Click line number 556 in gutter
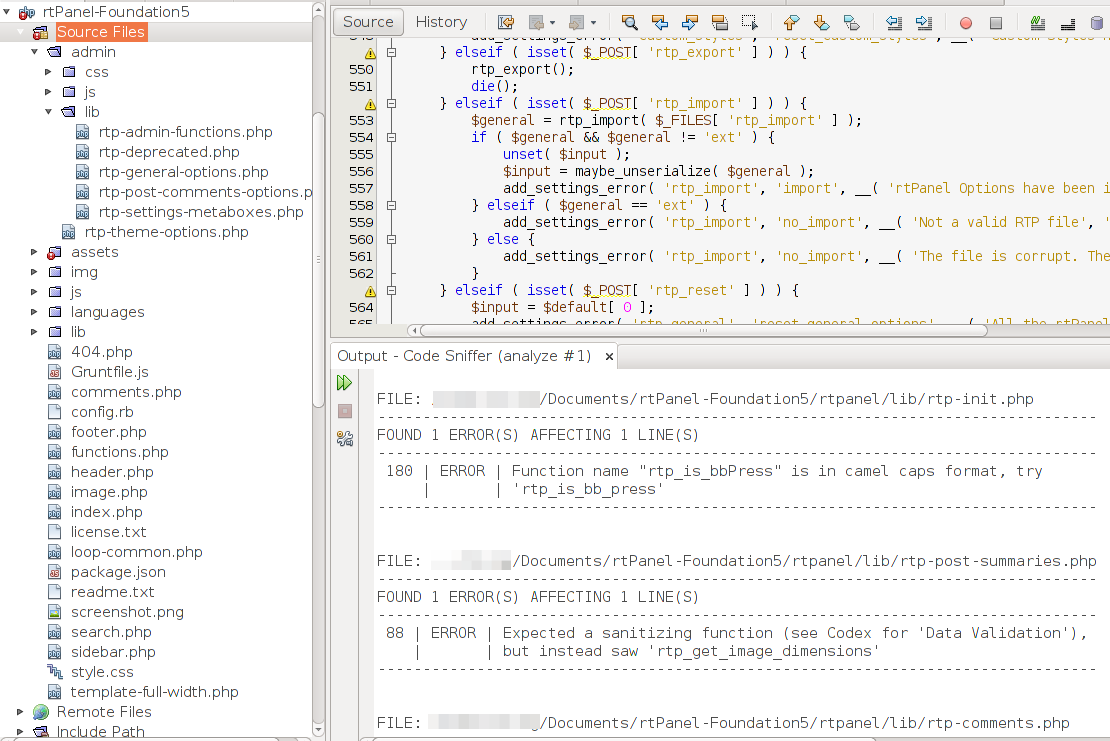The width and height of the screenshot is (1110, 741). coord(361,171)
